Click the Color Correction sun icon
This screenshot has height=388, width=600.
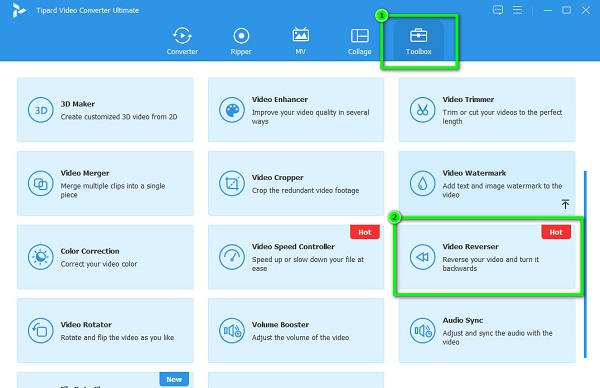41,257
